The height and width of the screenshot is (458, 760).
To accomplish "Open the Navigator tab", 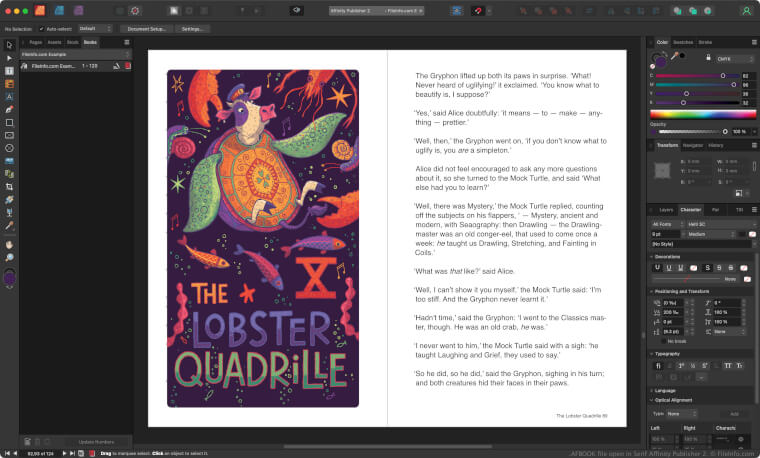I will point(693,145).
